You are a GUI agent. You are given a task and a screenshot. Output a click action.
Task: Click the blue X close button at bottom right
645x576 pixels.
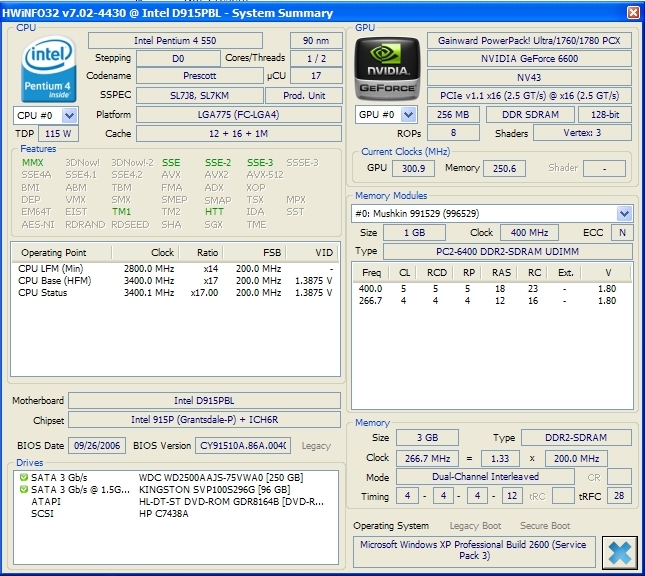click(x=619, y=553)
